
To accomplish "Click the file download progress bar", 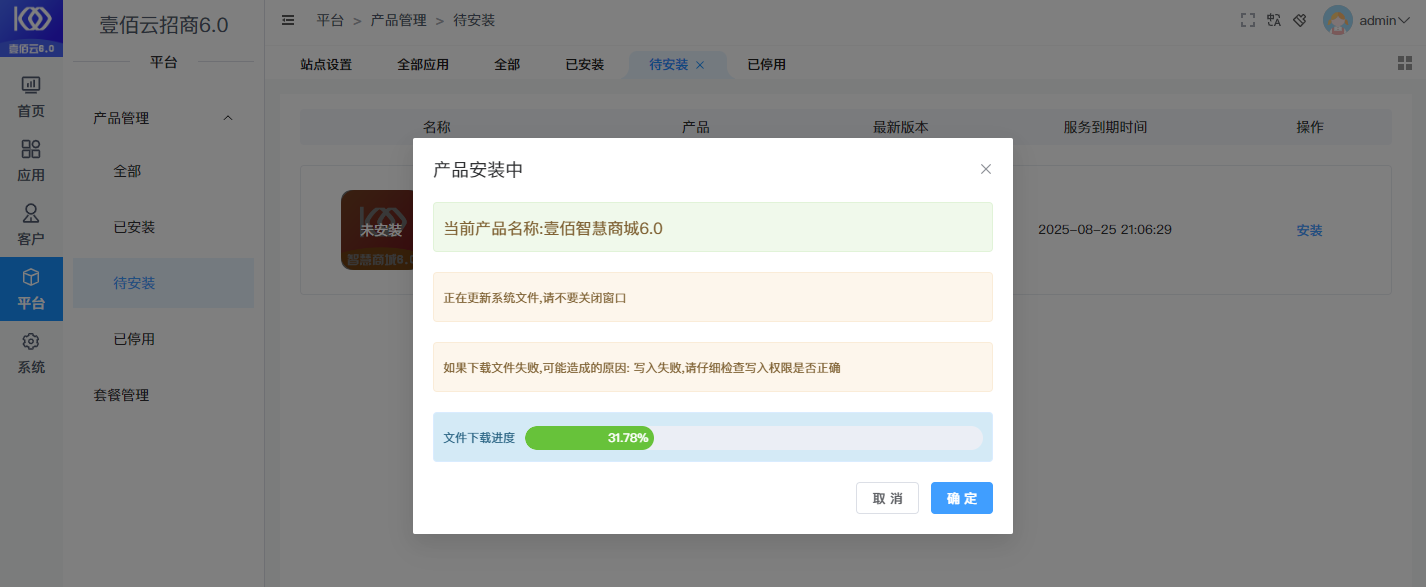I will 754,437.
